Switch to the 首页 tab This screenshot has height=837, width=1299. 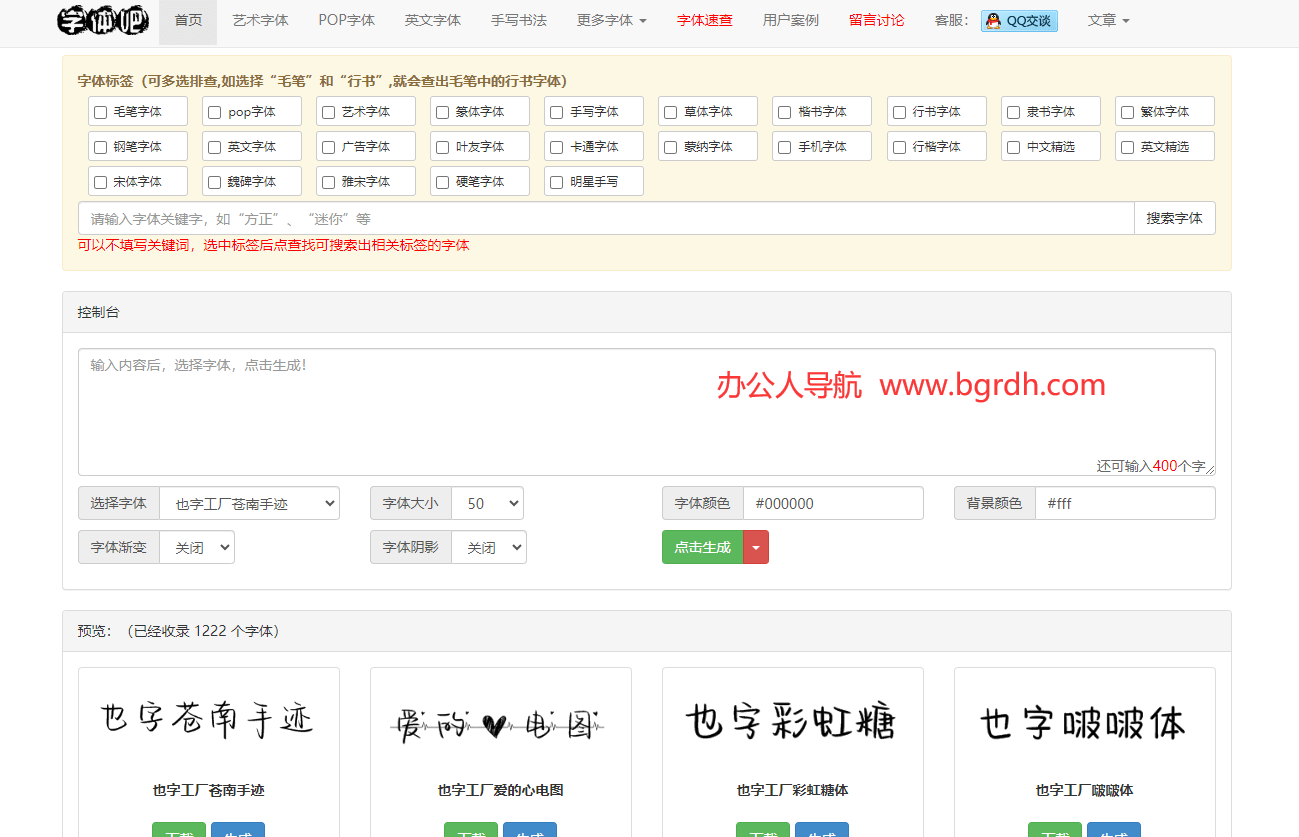187,20
